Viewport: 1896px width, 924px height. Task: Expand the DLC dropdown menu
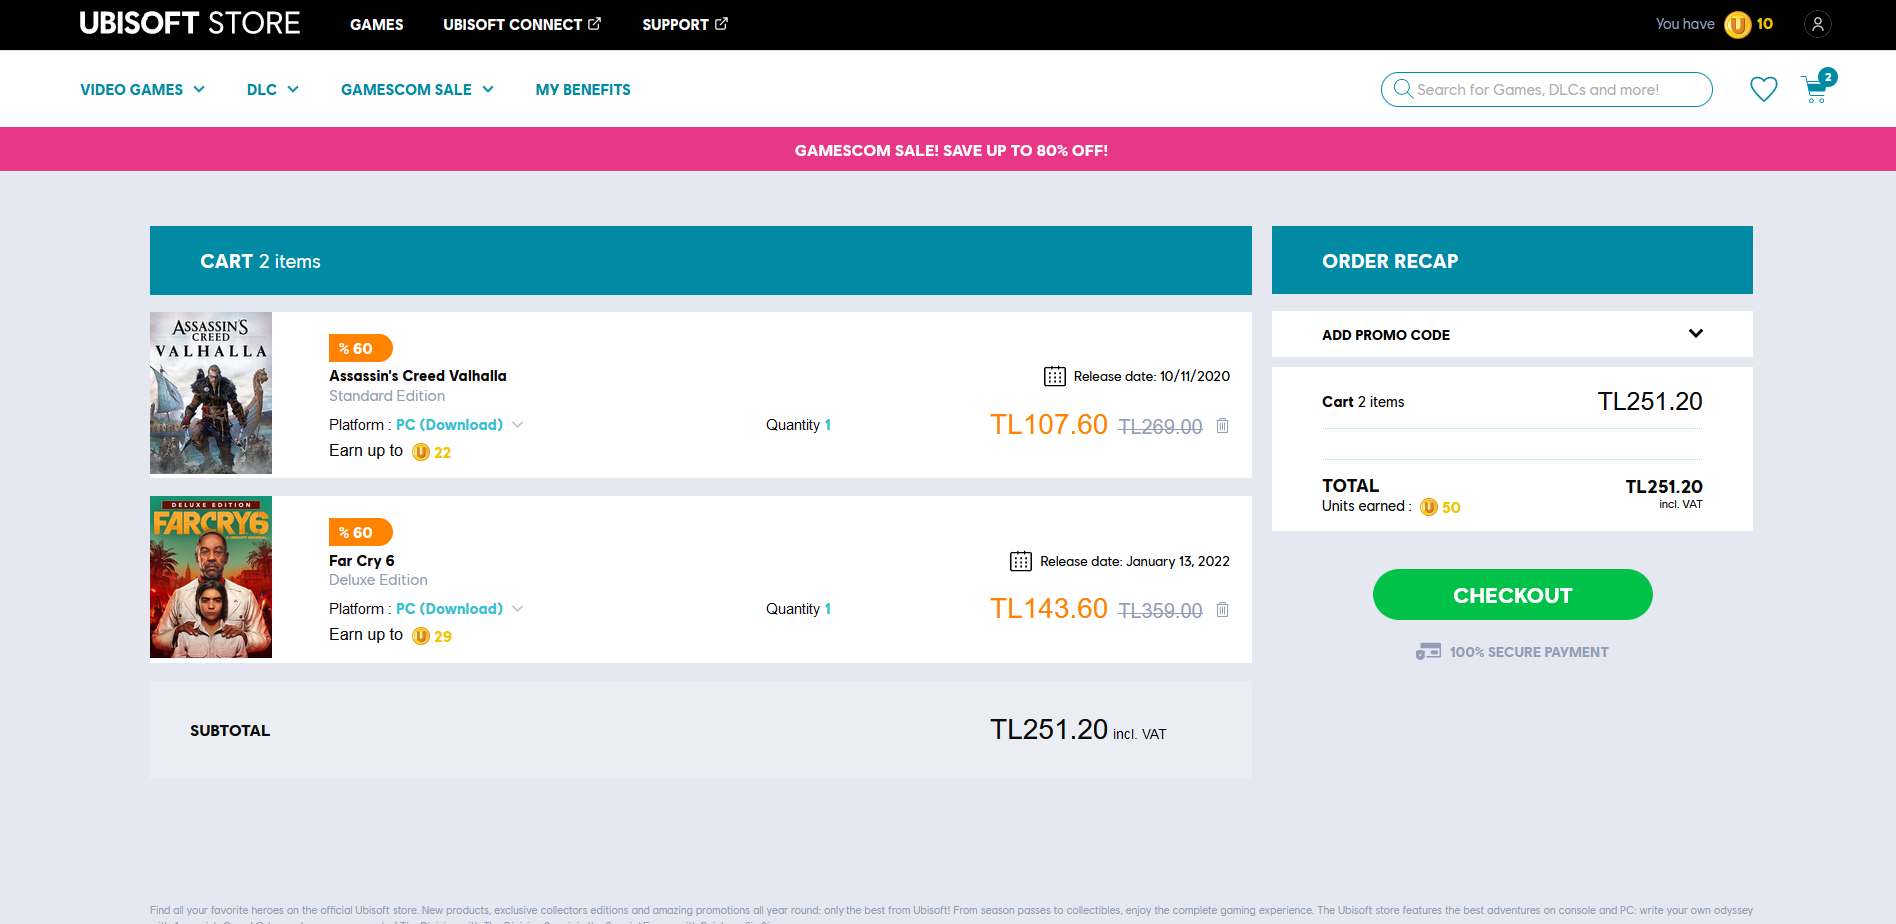coord(273,89)
